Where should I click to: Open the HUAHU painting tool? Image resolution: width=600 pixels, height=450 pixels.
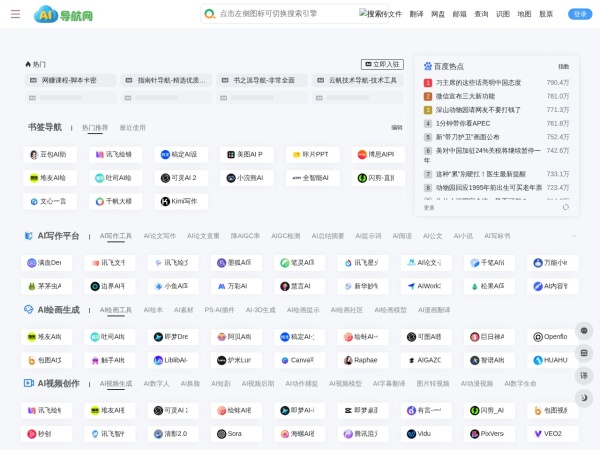pos(553,360)
